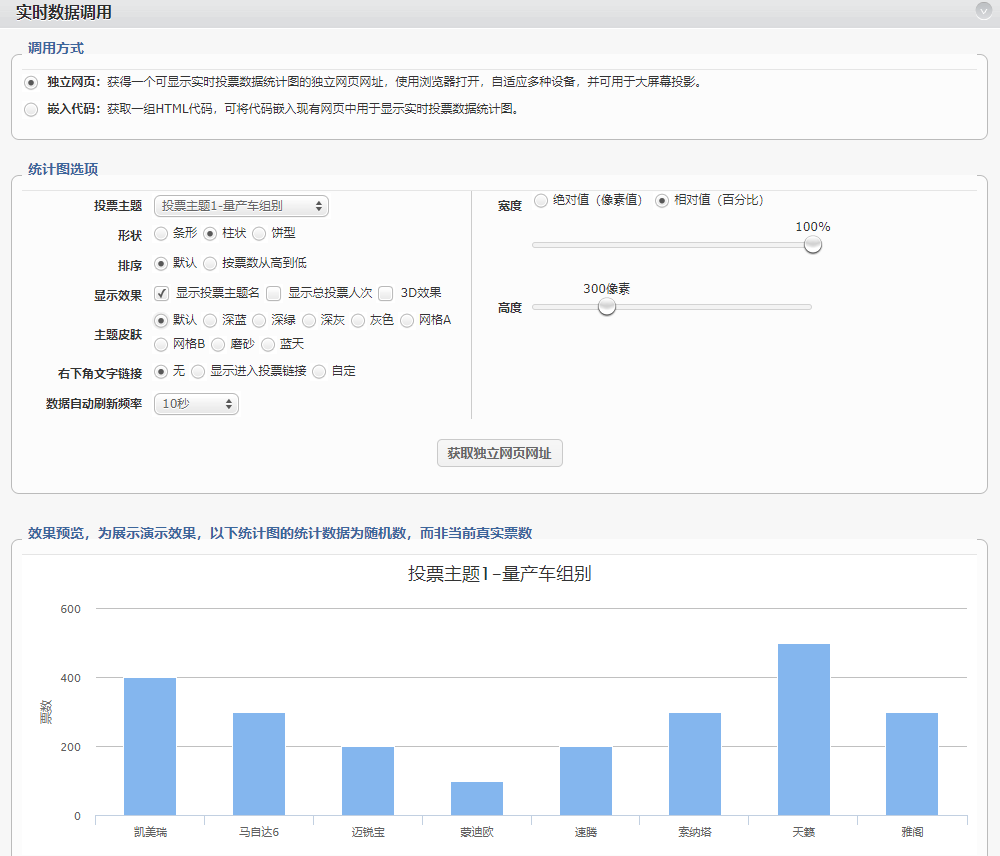Screen dimensions: 1000x856
Task: Sort by 按票数从高到低
Action: pos(210,264)
